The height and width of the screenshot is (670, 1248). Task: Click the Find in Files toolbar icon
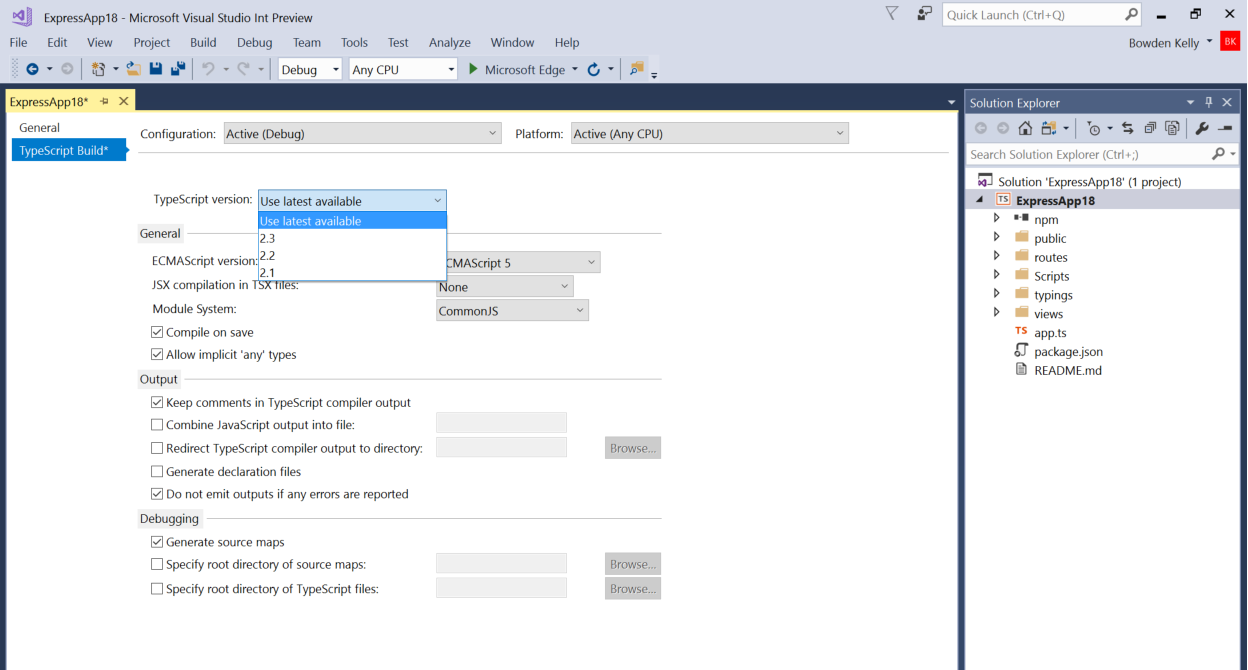[x=637, y=69]
